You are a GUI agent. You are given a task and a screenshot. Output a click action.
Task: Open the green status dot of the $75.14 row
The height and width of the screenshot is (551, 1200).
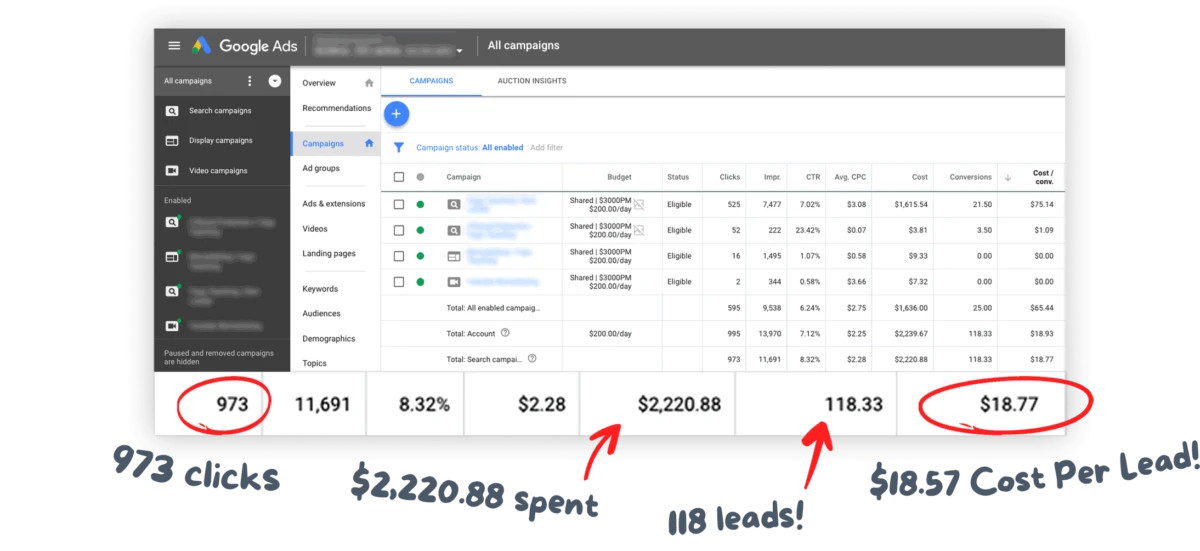pos(420,204)
